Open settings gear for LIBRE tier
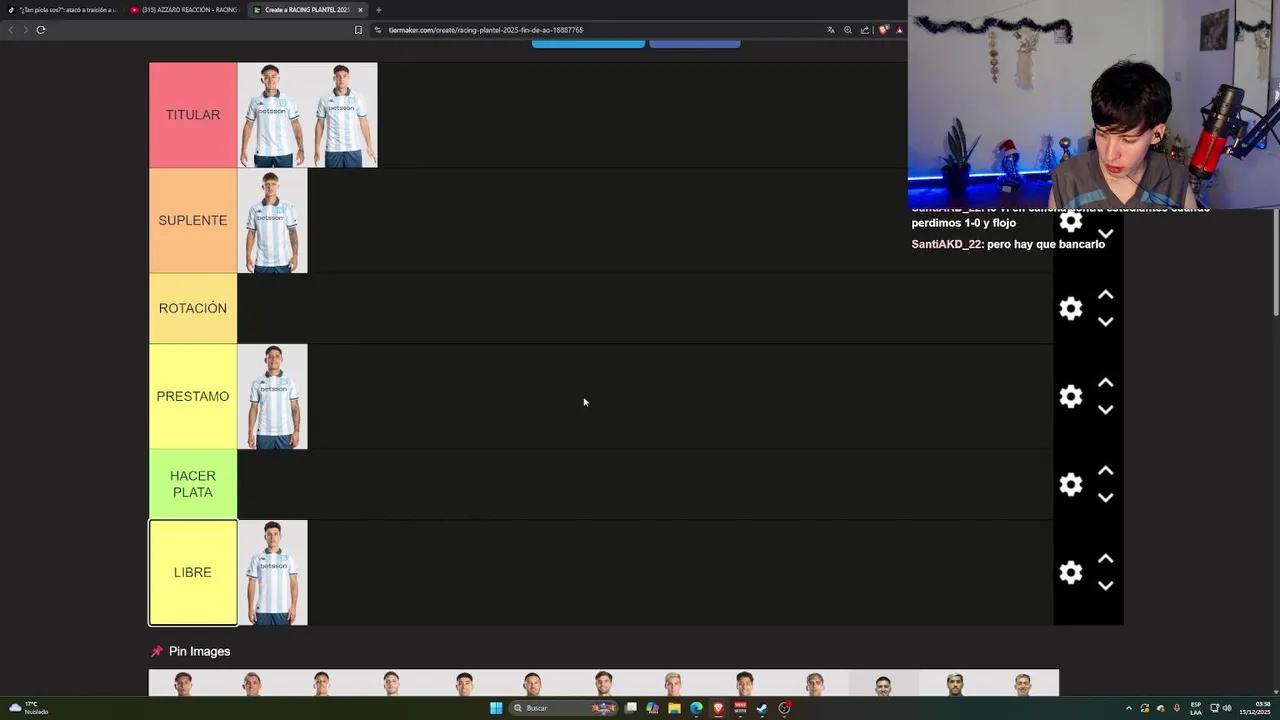The height and width of the screenshot is (720, 1280). click(x=1071, y=572)
